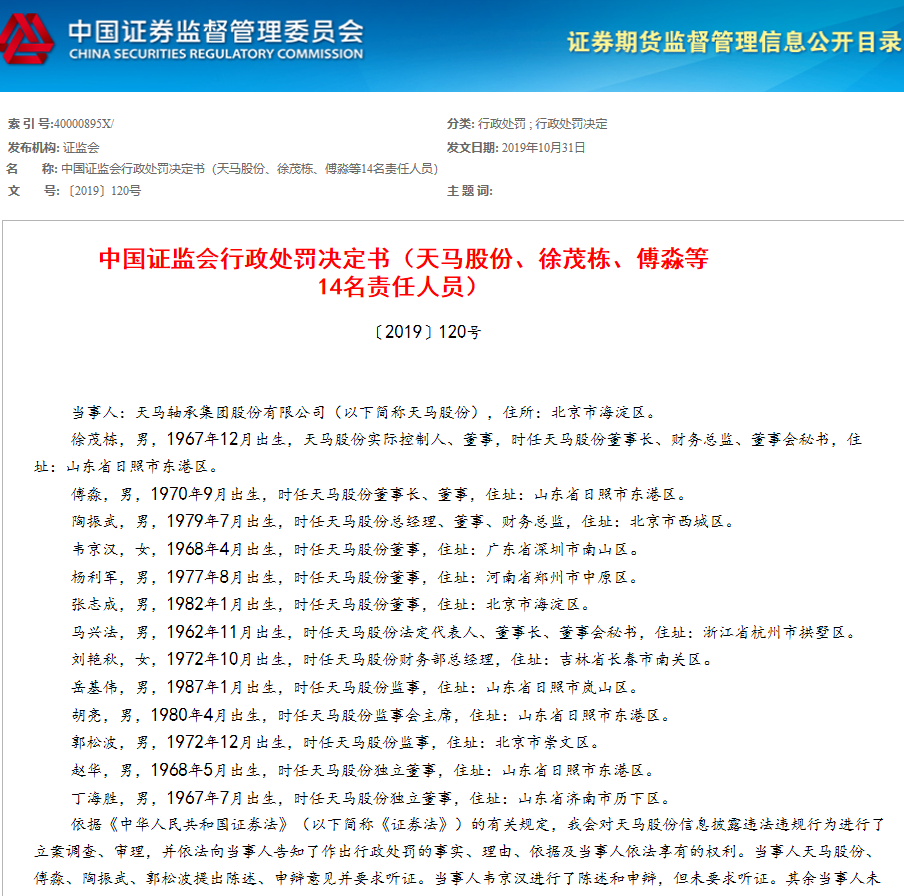The image size is (904, 896).
Task: Select the 杨利军 1977年8月出生 line
Action: pos(355,577)
